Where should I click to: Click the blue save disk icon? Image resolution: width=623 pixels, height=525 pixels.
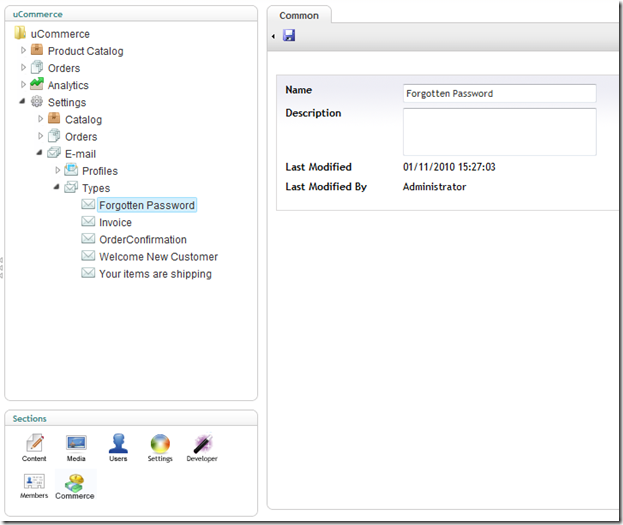tap(289, 35)
